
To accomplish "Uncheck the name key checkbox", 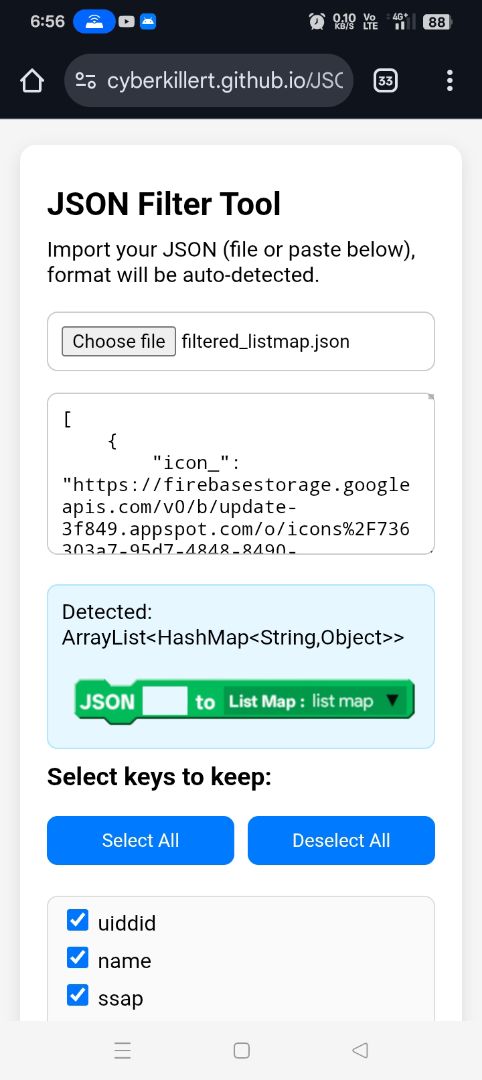I will (78, 957).
